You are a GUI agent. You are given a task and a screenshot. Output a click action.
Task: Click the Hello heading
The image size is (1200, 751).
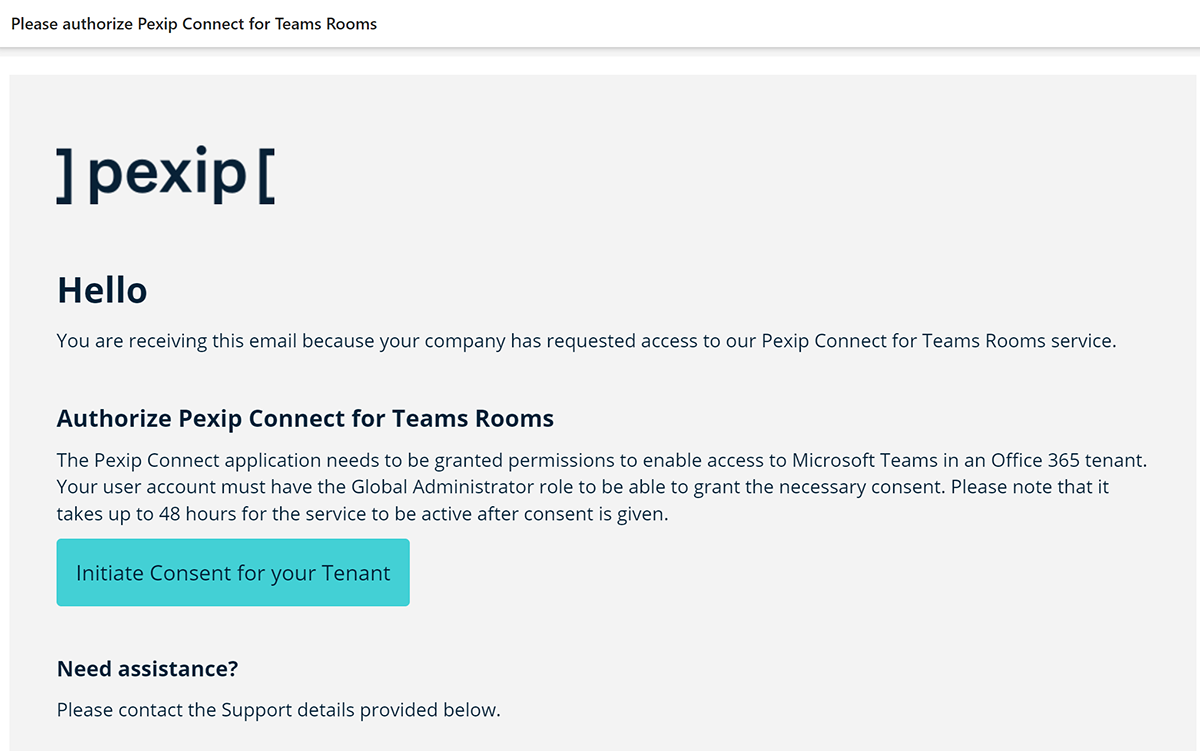(102, 290)
